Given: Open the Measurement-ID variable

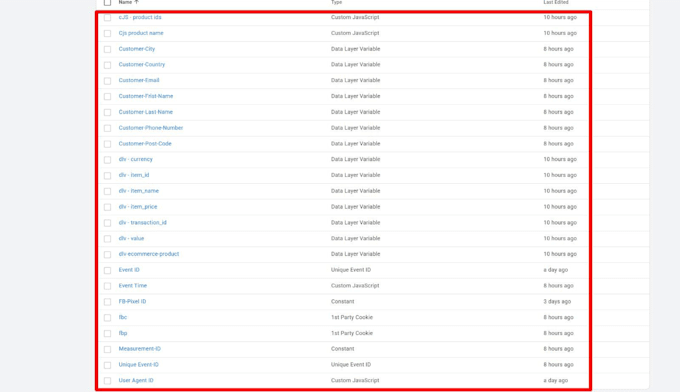Looking at the screenshot, I should click(x=140, y=349).
